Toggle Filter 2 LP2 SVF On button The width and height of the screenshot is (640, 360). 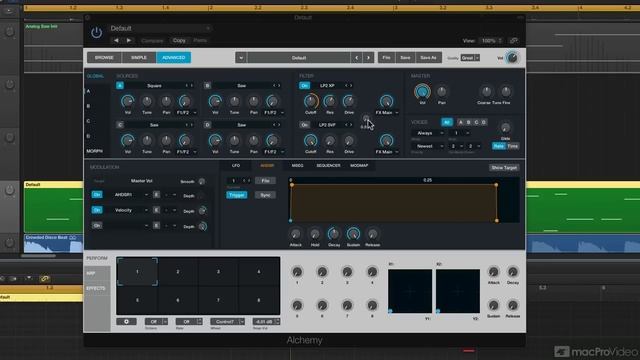[304, 125]
